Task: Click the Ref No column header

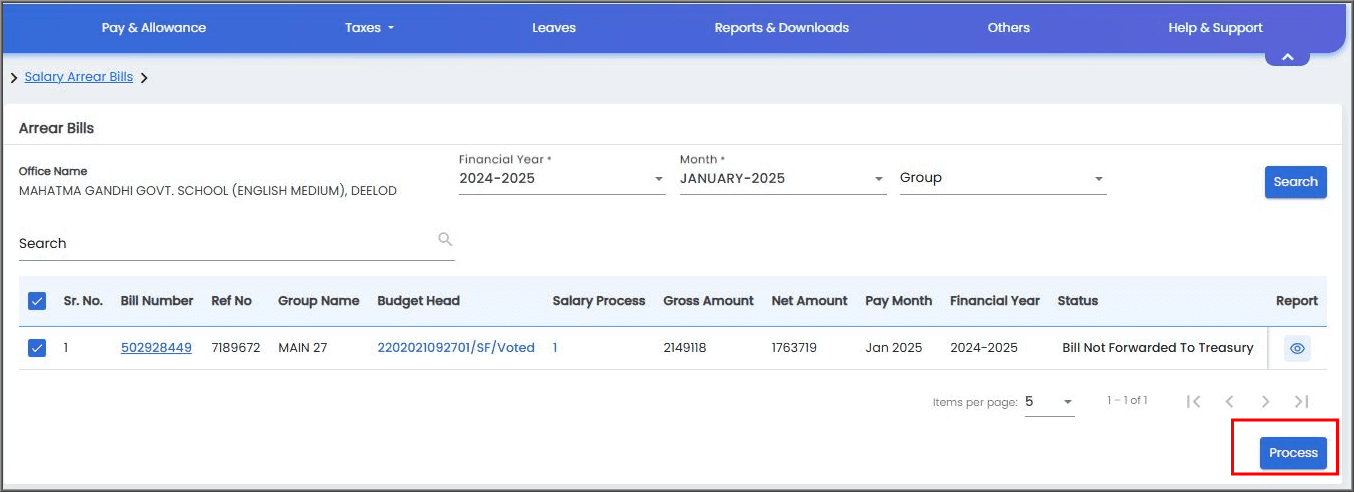Action: (232, 300)
